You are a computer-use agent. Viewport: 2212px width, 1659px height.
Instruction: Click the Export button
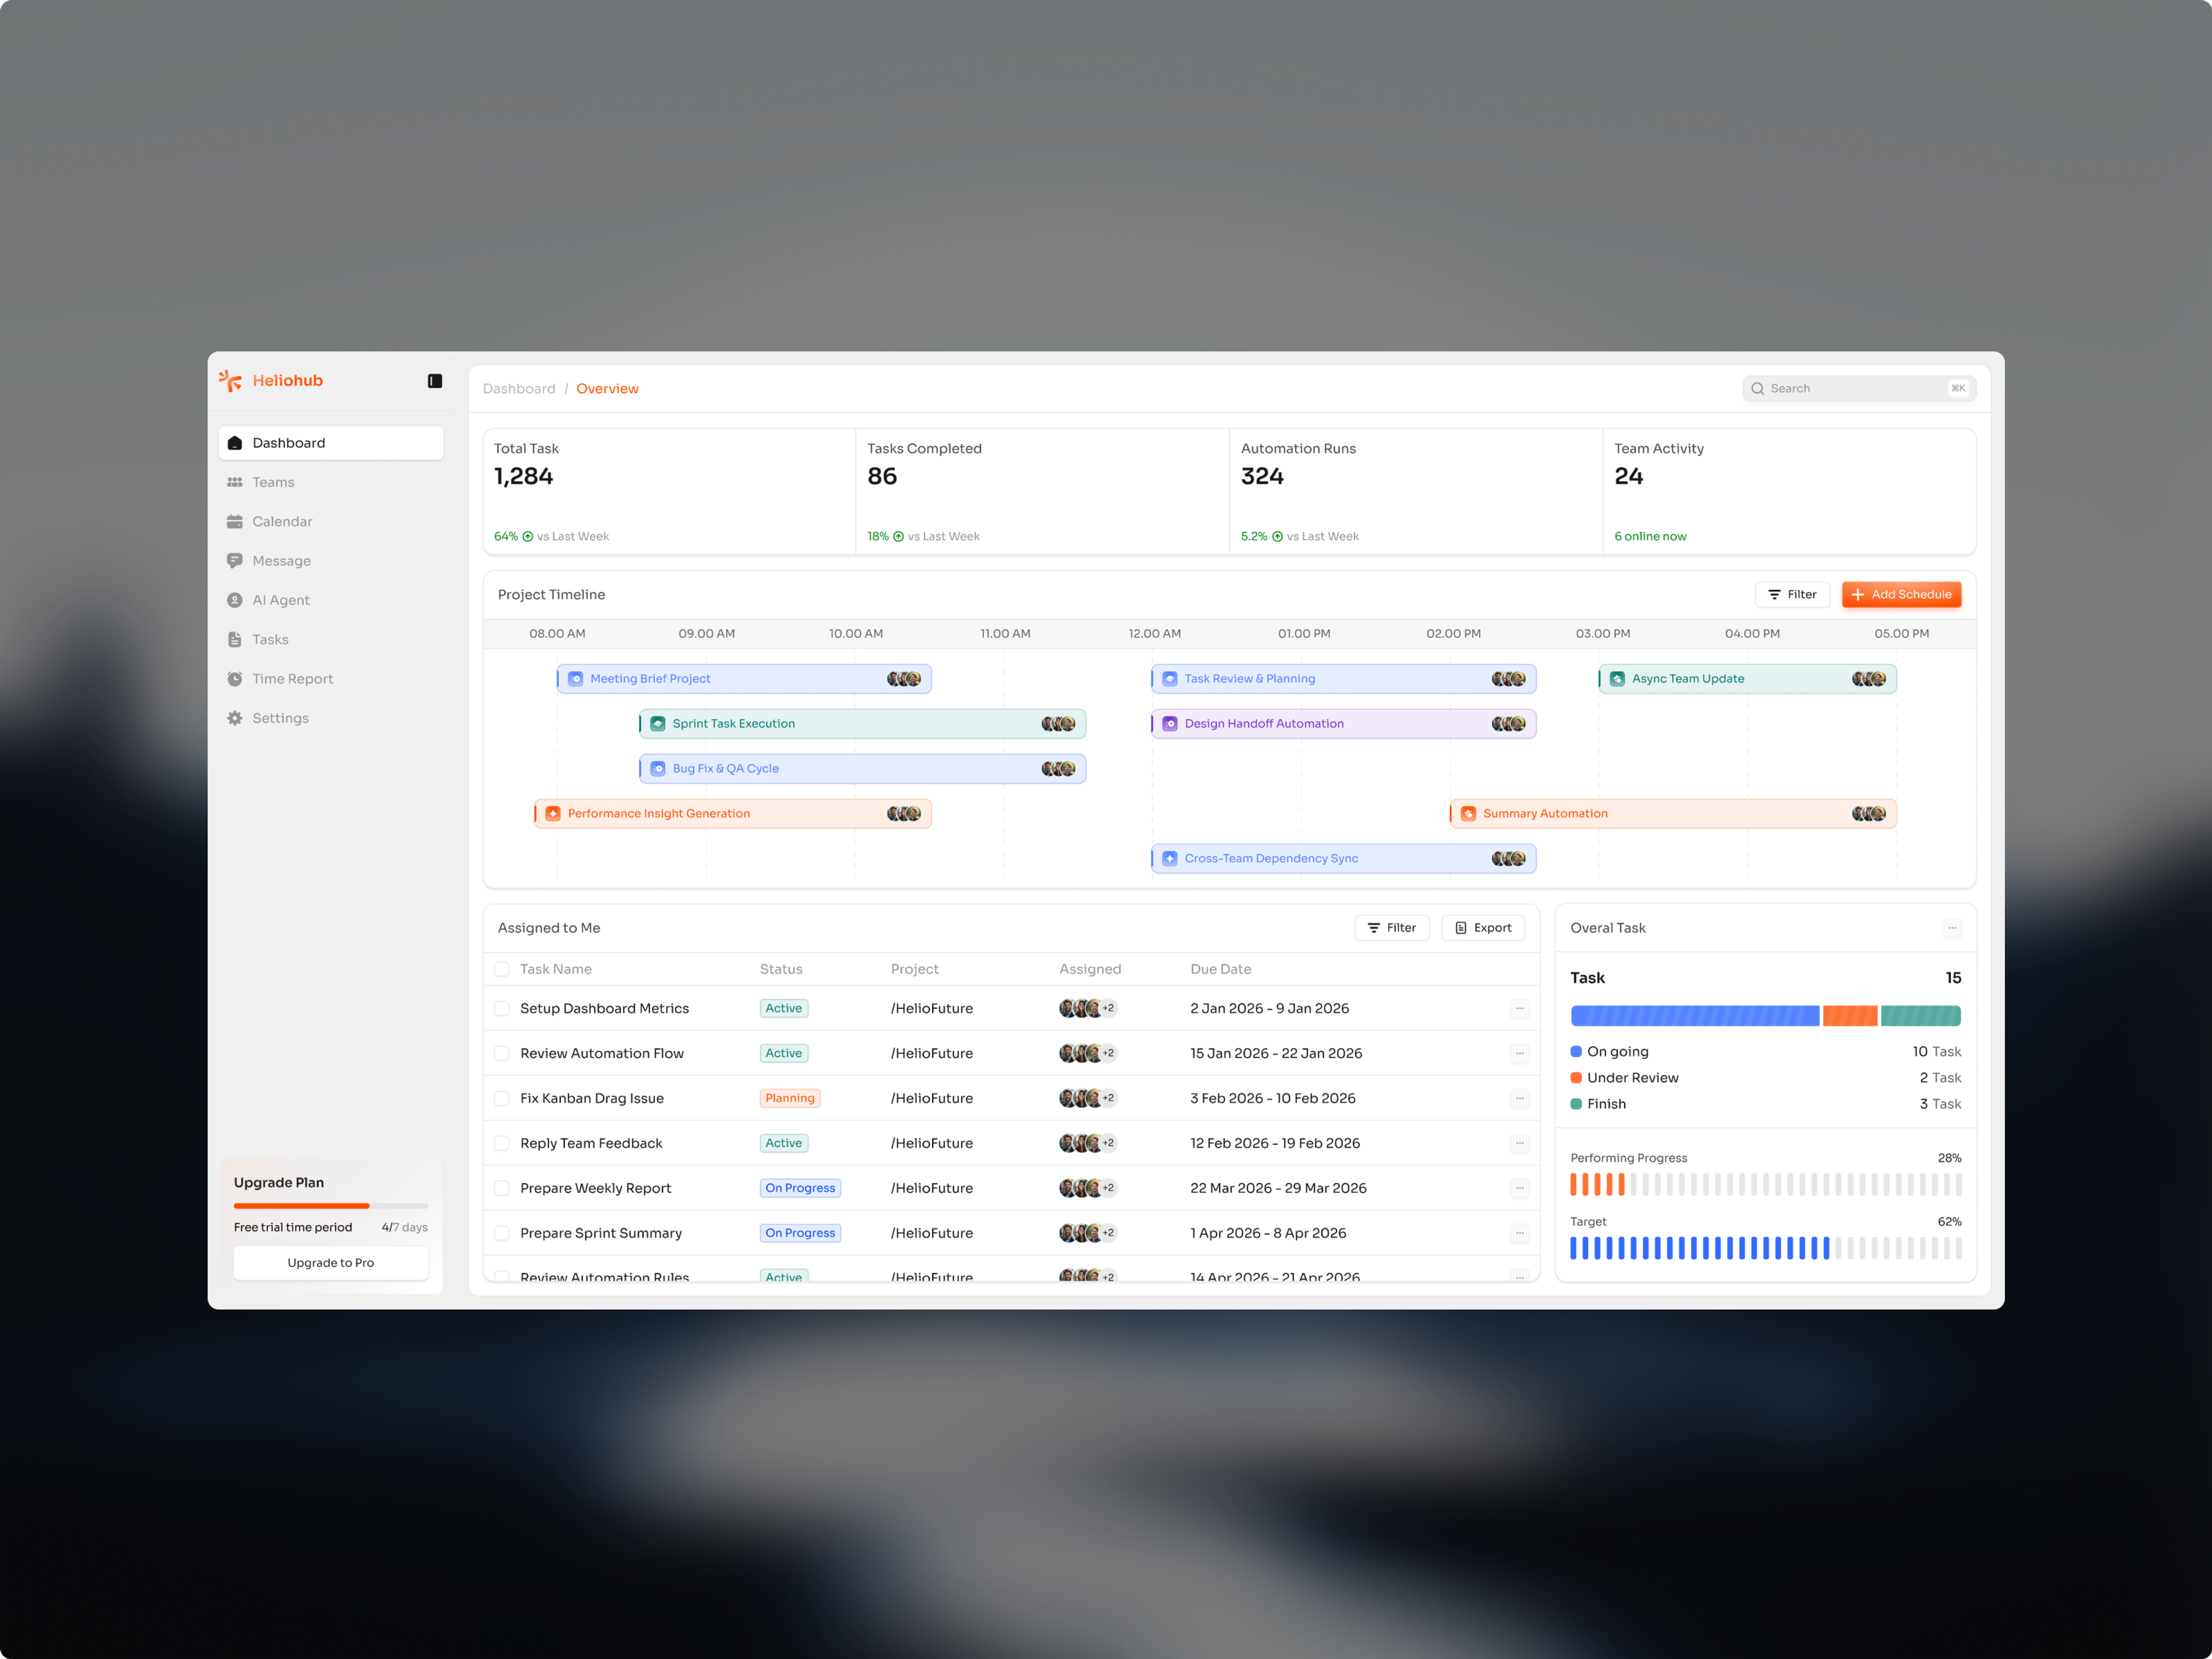pyautogui.click(x=1483, y=928)
